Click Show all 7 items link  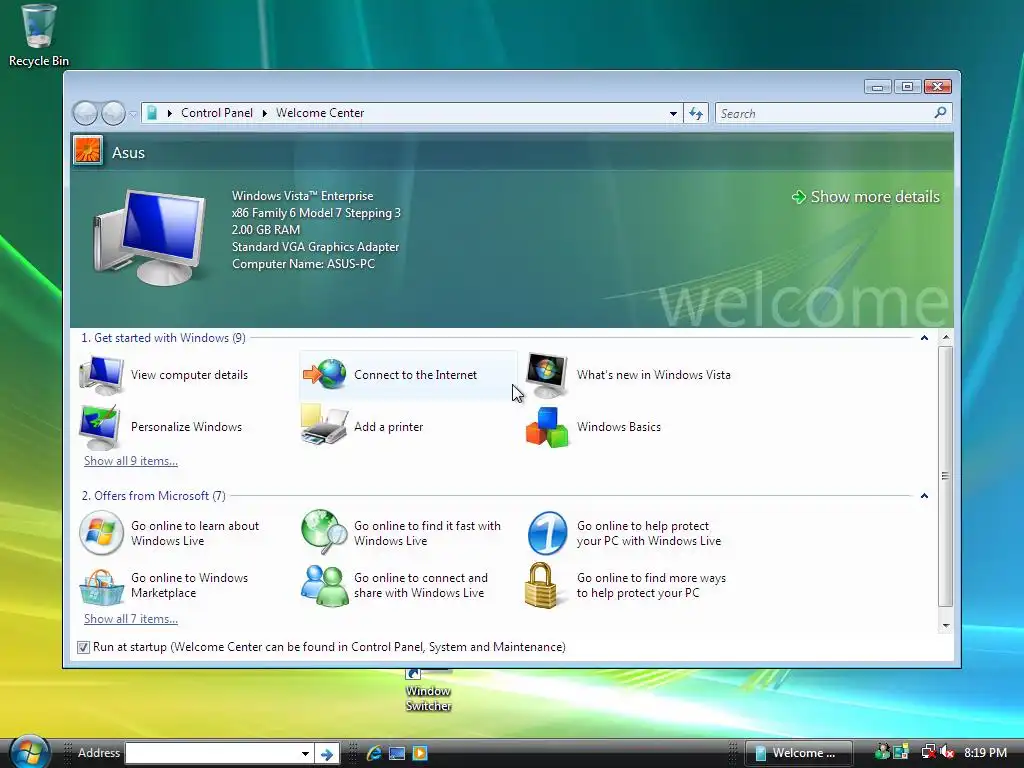pos(131,619)
